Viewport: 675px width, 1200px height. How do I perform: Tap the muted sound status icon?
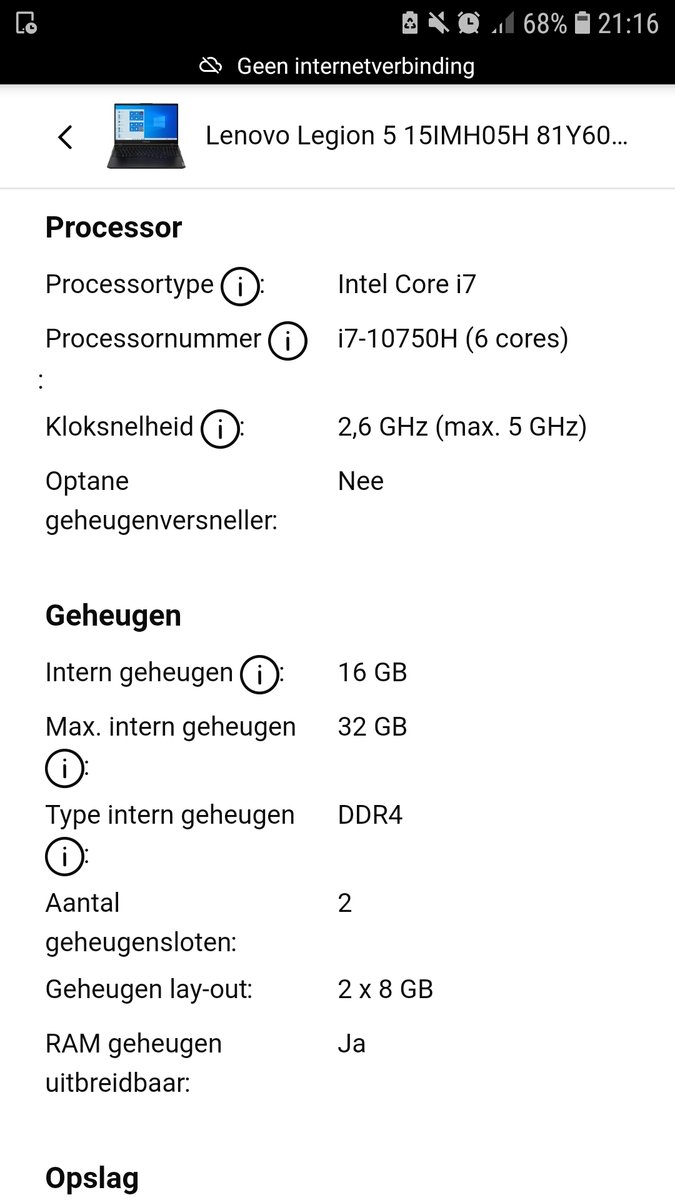[438, 23]
